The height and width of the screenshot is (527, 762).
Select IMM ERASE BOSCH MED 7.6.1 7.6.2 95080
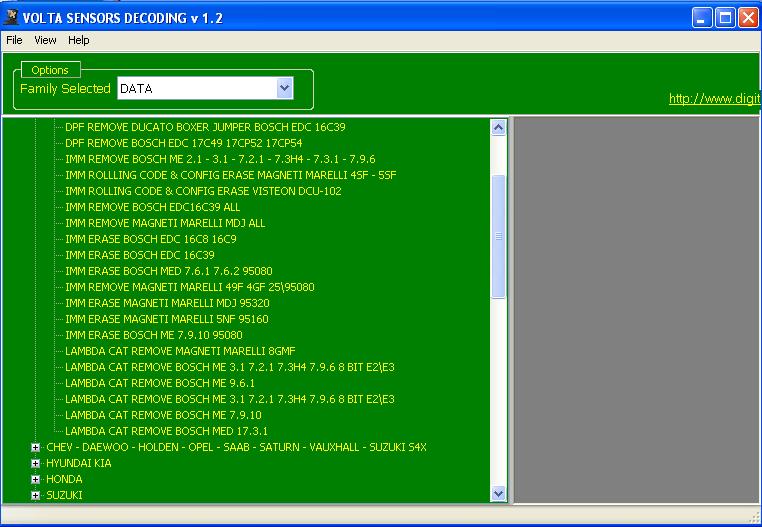tap(169, 272)
